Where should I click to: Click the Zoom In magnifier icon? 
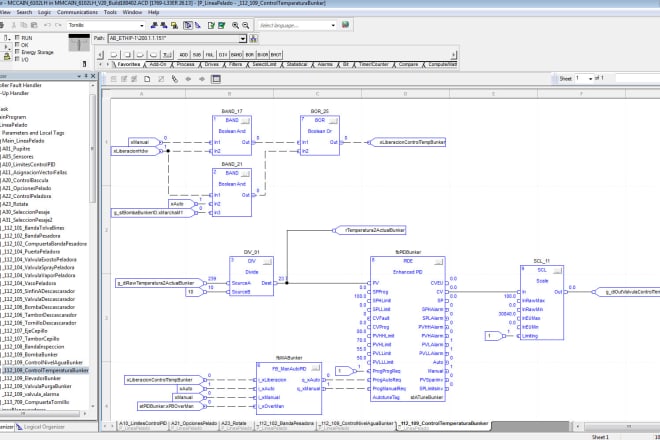tap(235, 25)
